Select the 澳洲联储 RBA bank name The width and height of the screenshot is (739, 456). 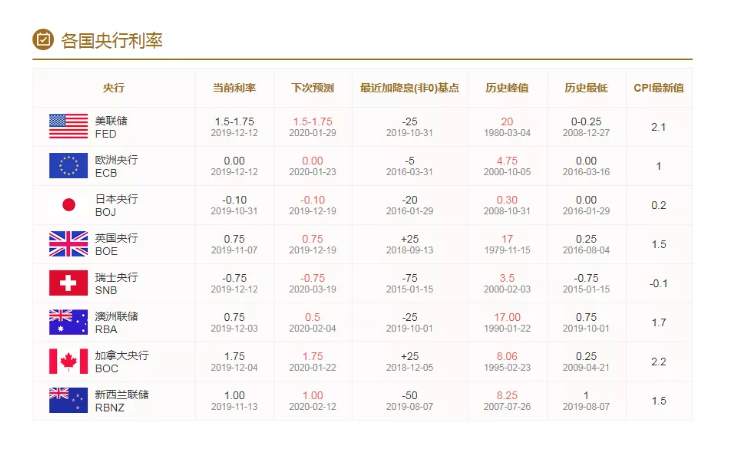pyautogui.click(x=116, y=322)
